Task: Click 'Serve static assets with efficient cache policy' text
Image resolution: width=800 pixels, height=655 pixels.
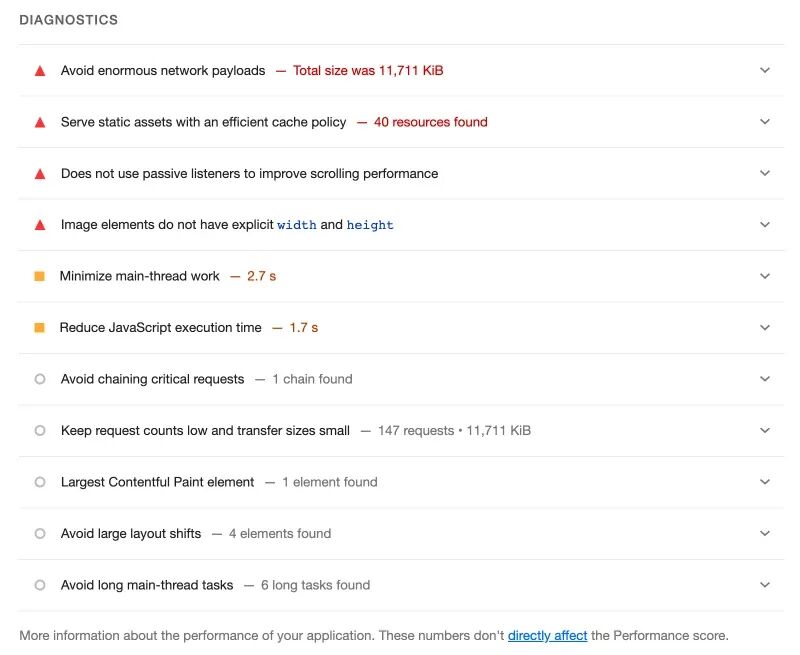Action: point(203,122)
